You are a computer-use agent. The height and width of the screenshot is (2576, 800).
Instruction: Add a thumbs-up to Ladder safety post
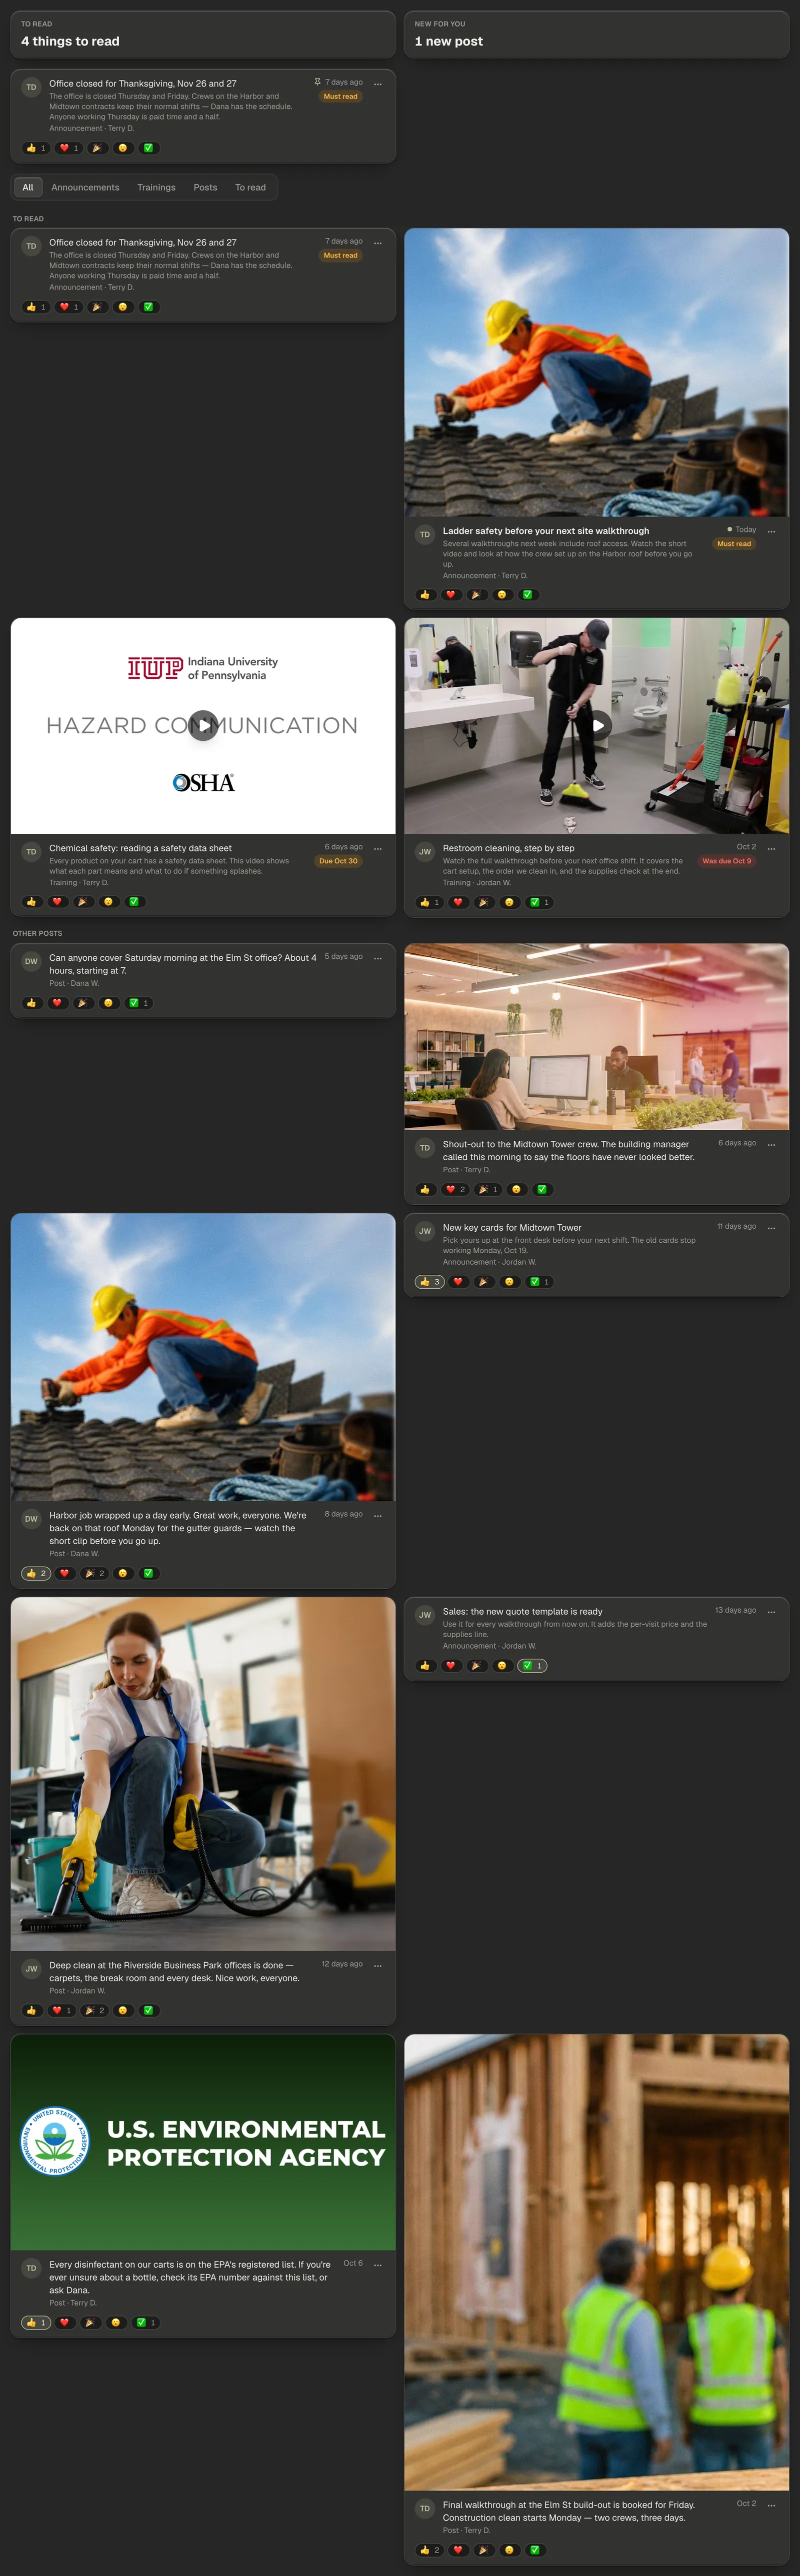point(425,595)
